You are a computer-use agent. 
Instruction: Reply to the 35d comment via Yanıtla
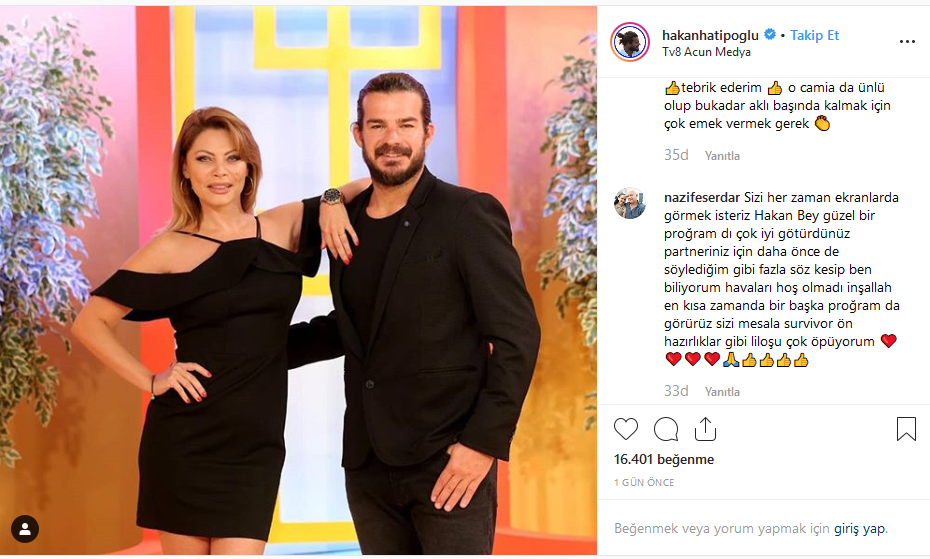click(722, 155)
